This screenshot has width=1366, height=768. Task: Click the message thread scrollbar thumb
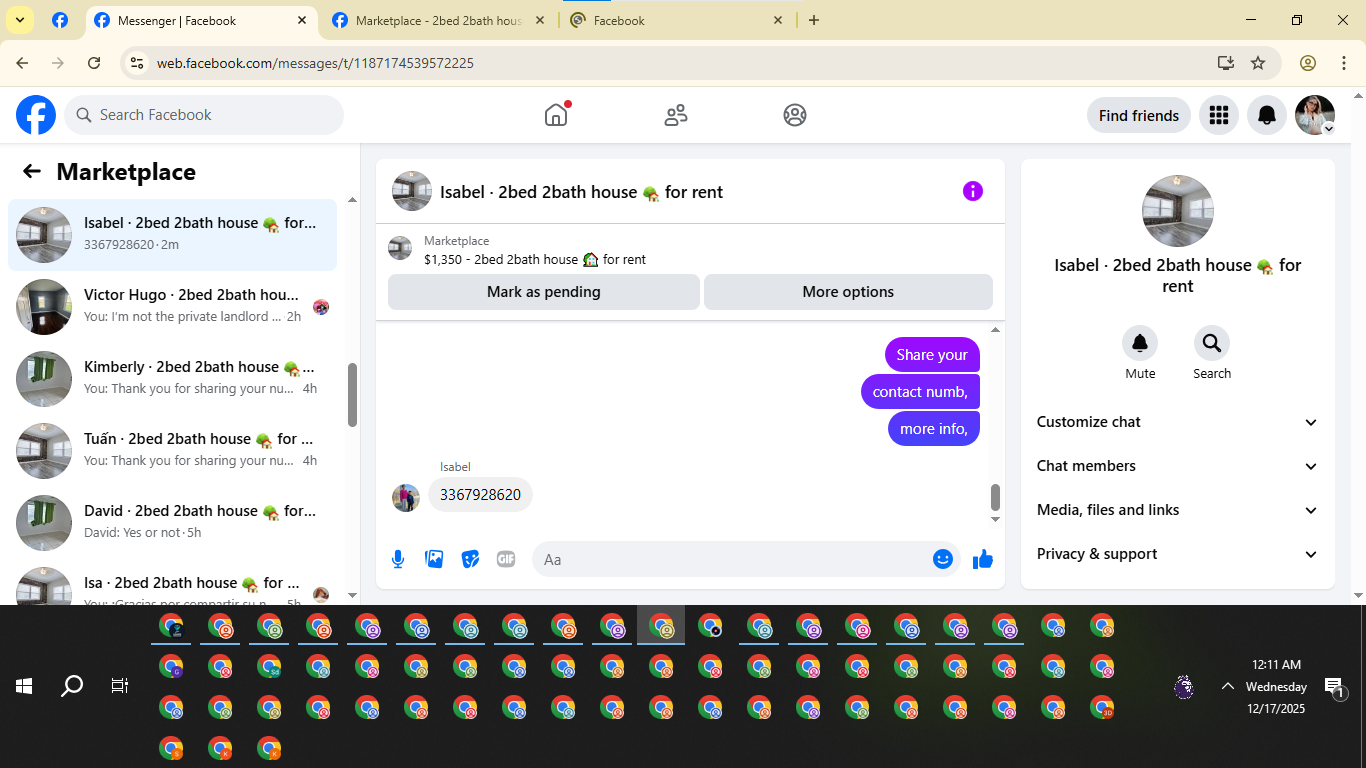click(995, 497)
